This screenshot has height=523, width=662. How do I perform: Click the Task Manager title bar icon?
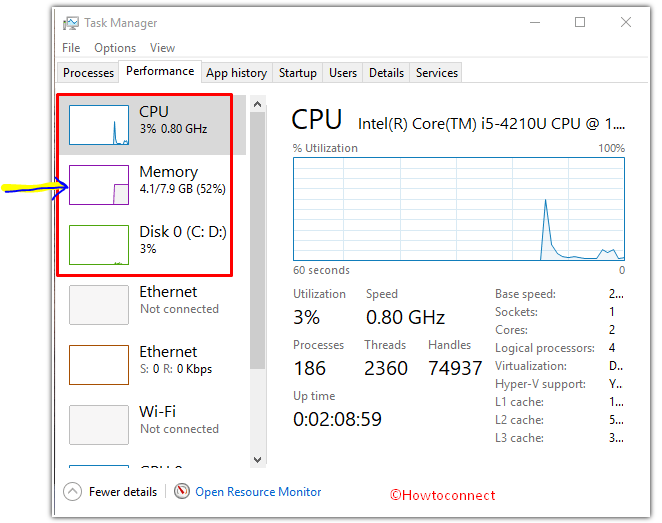[x=71, y=23]
